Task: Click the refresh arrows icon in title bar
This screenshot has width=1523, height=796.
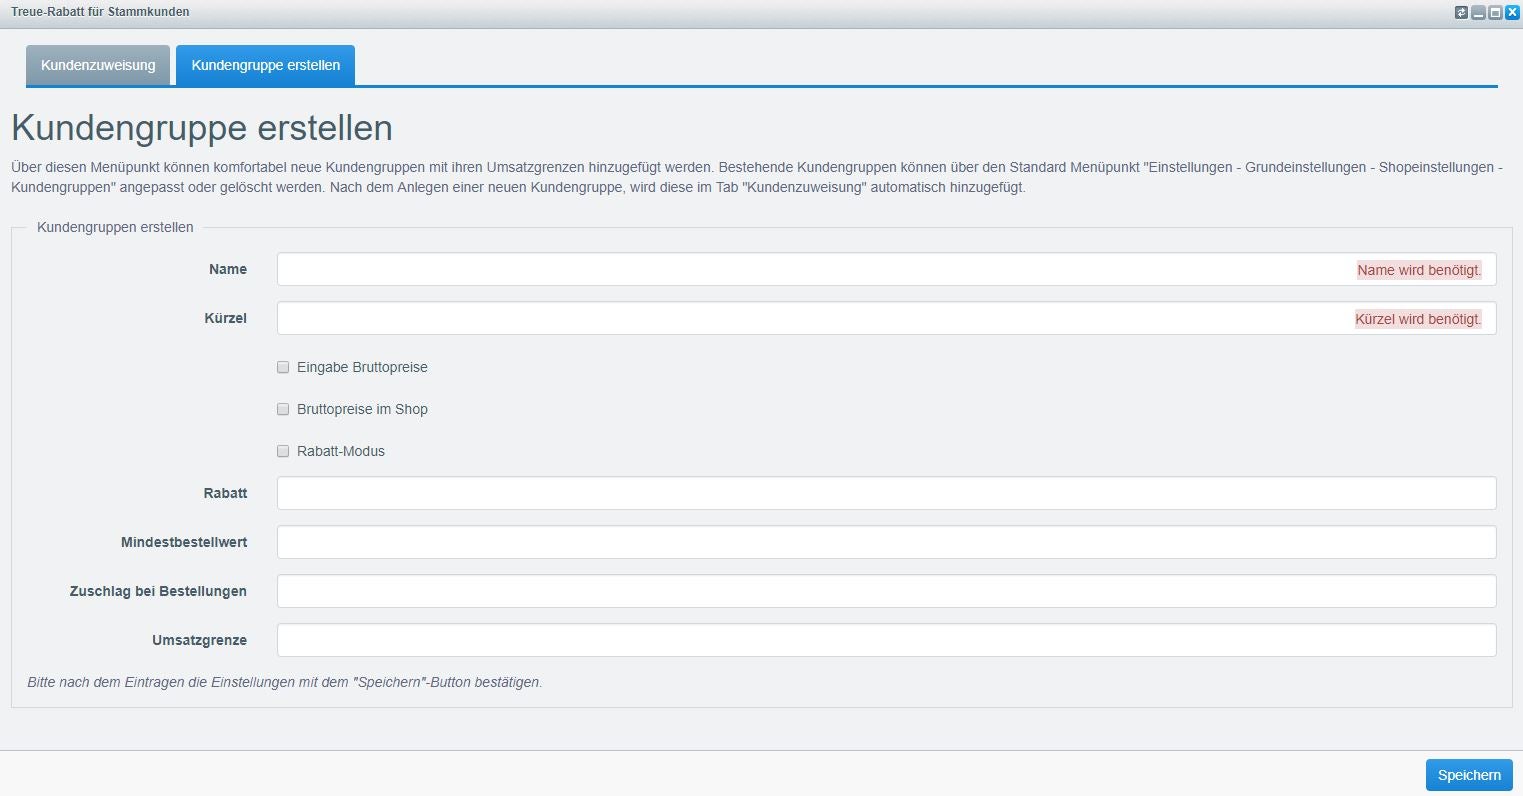Action: (1462, 13)
